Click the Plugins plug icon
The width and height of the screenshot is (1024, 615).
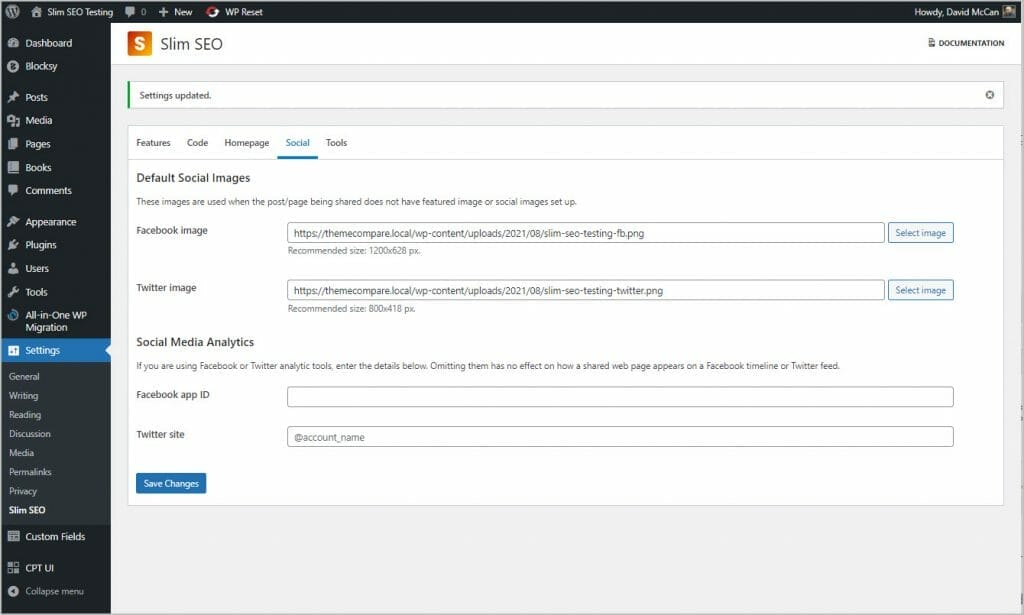point(13,245)
